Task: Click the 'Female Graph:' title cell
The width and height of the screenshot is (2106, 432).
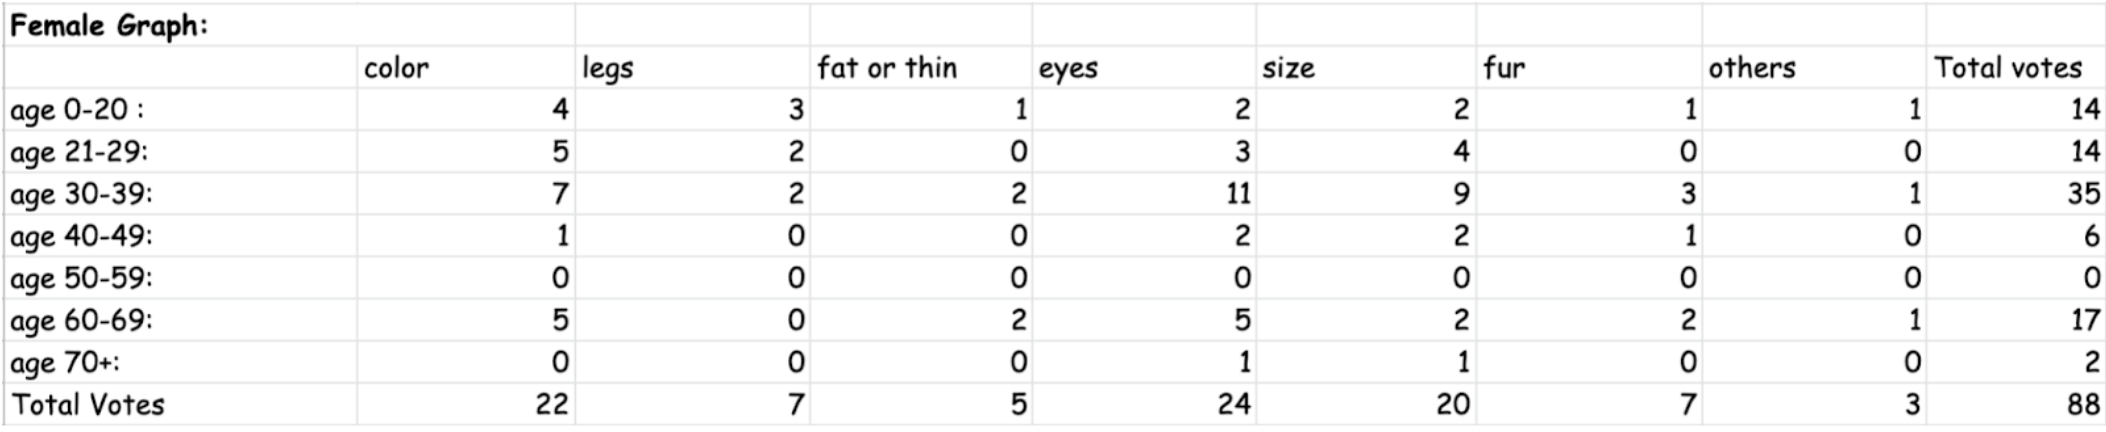Action: [x=110, y=25]
